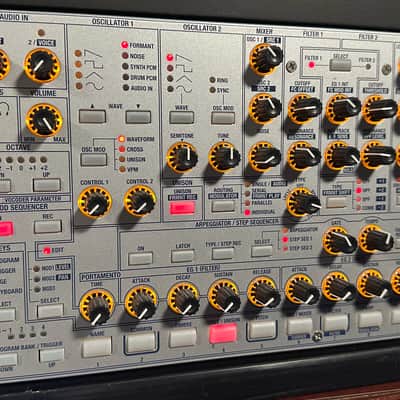The height and width of the screenshot is (400, 400).
Task: Adjust the TUNE knob
Action: coord(224,157)
